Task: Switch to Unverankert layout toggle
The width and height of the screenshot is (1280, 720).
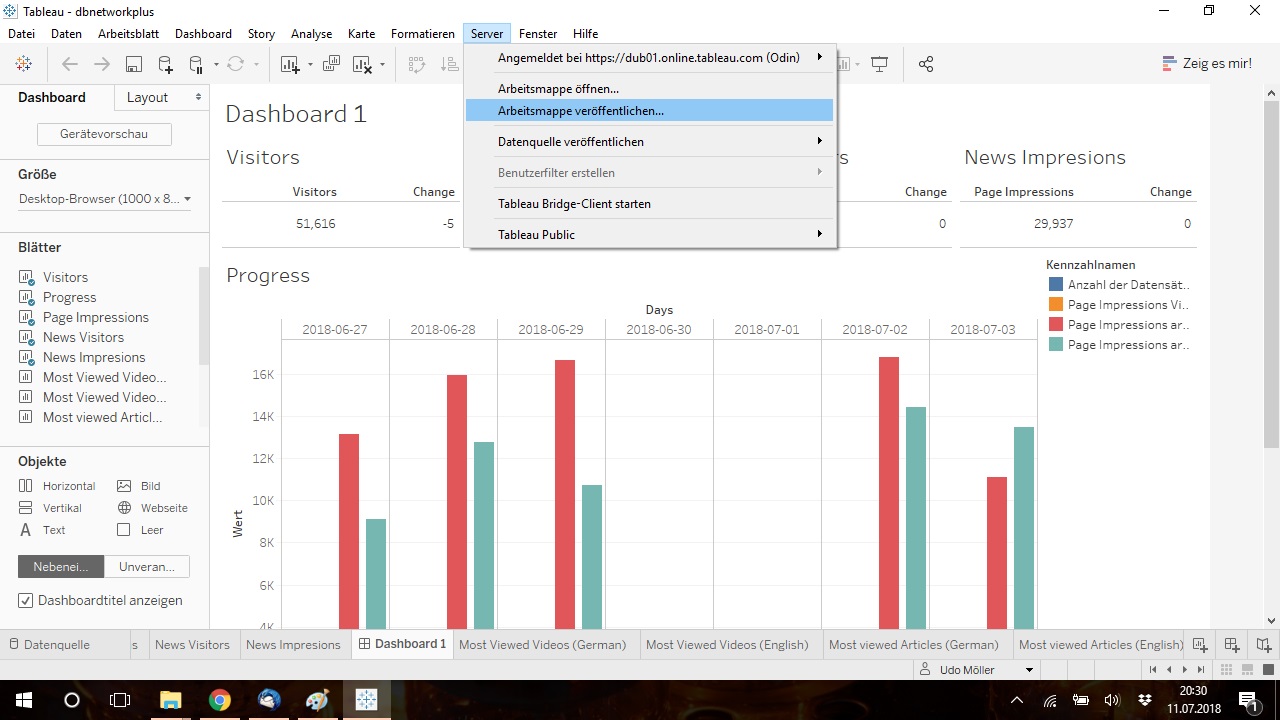Action: [x=147, y=566]
